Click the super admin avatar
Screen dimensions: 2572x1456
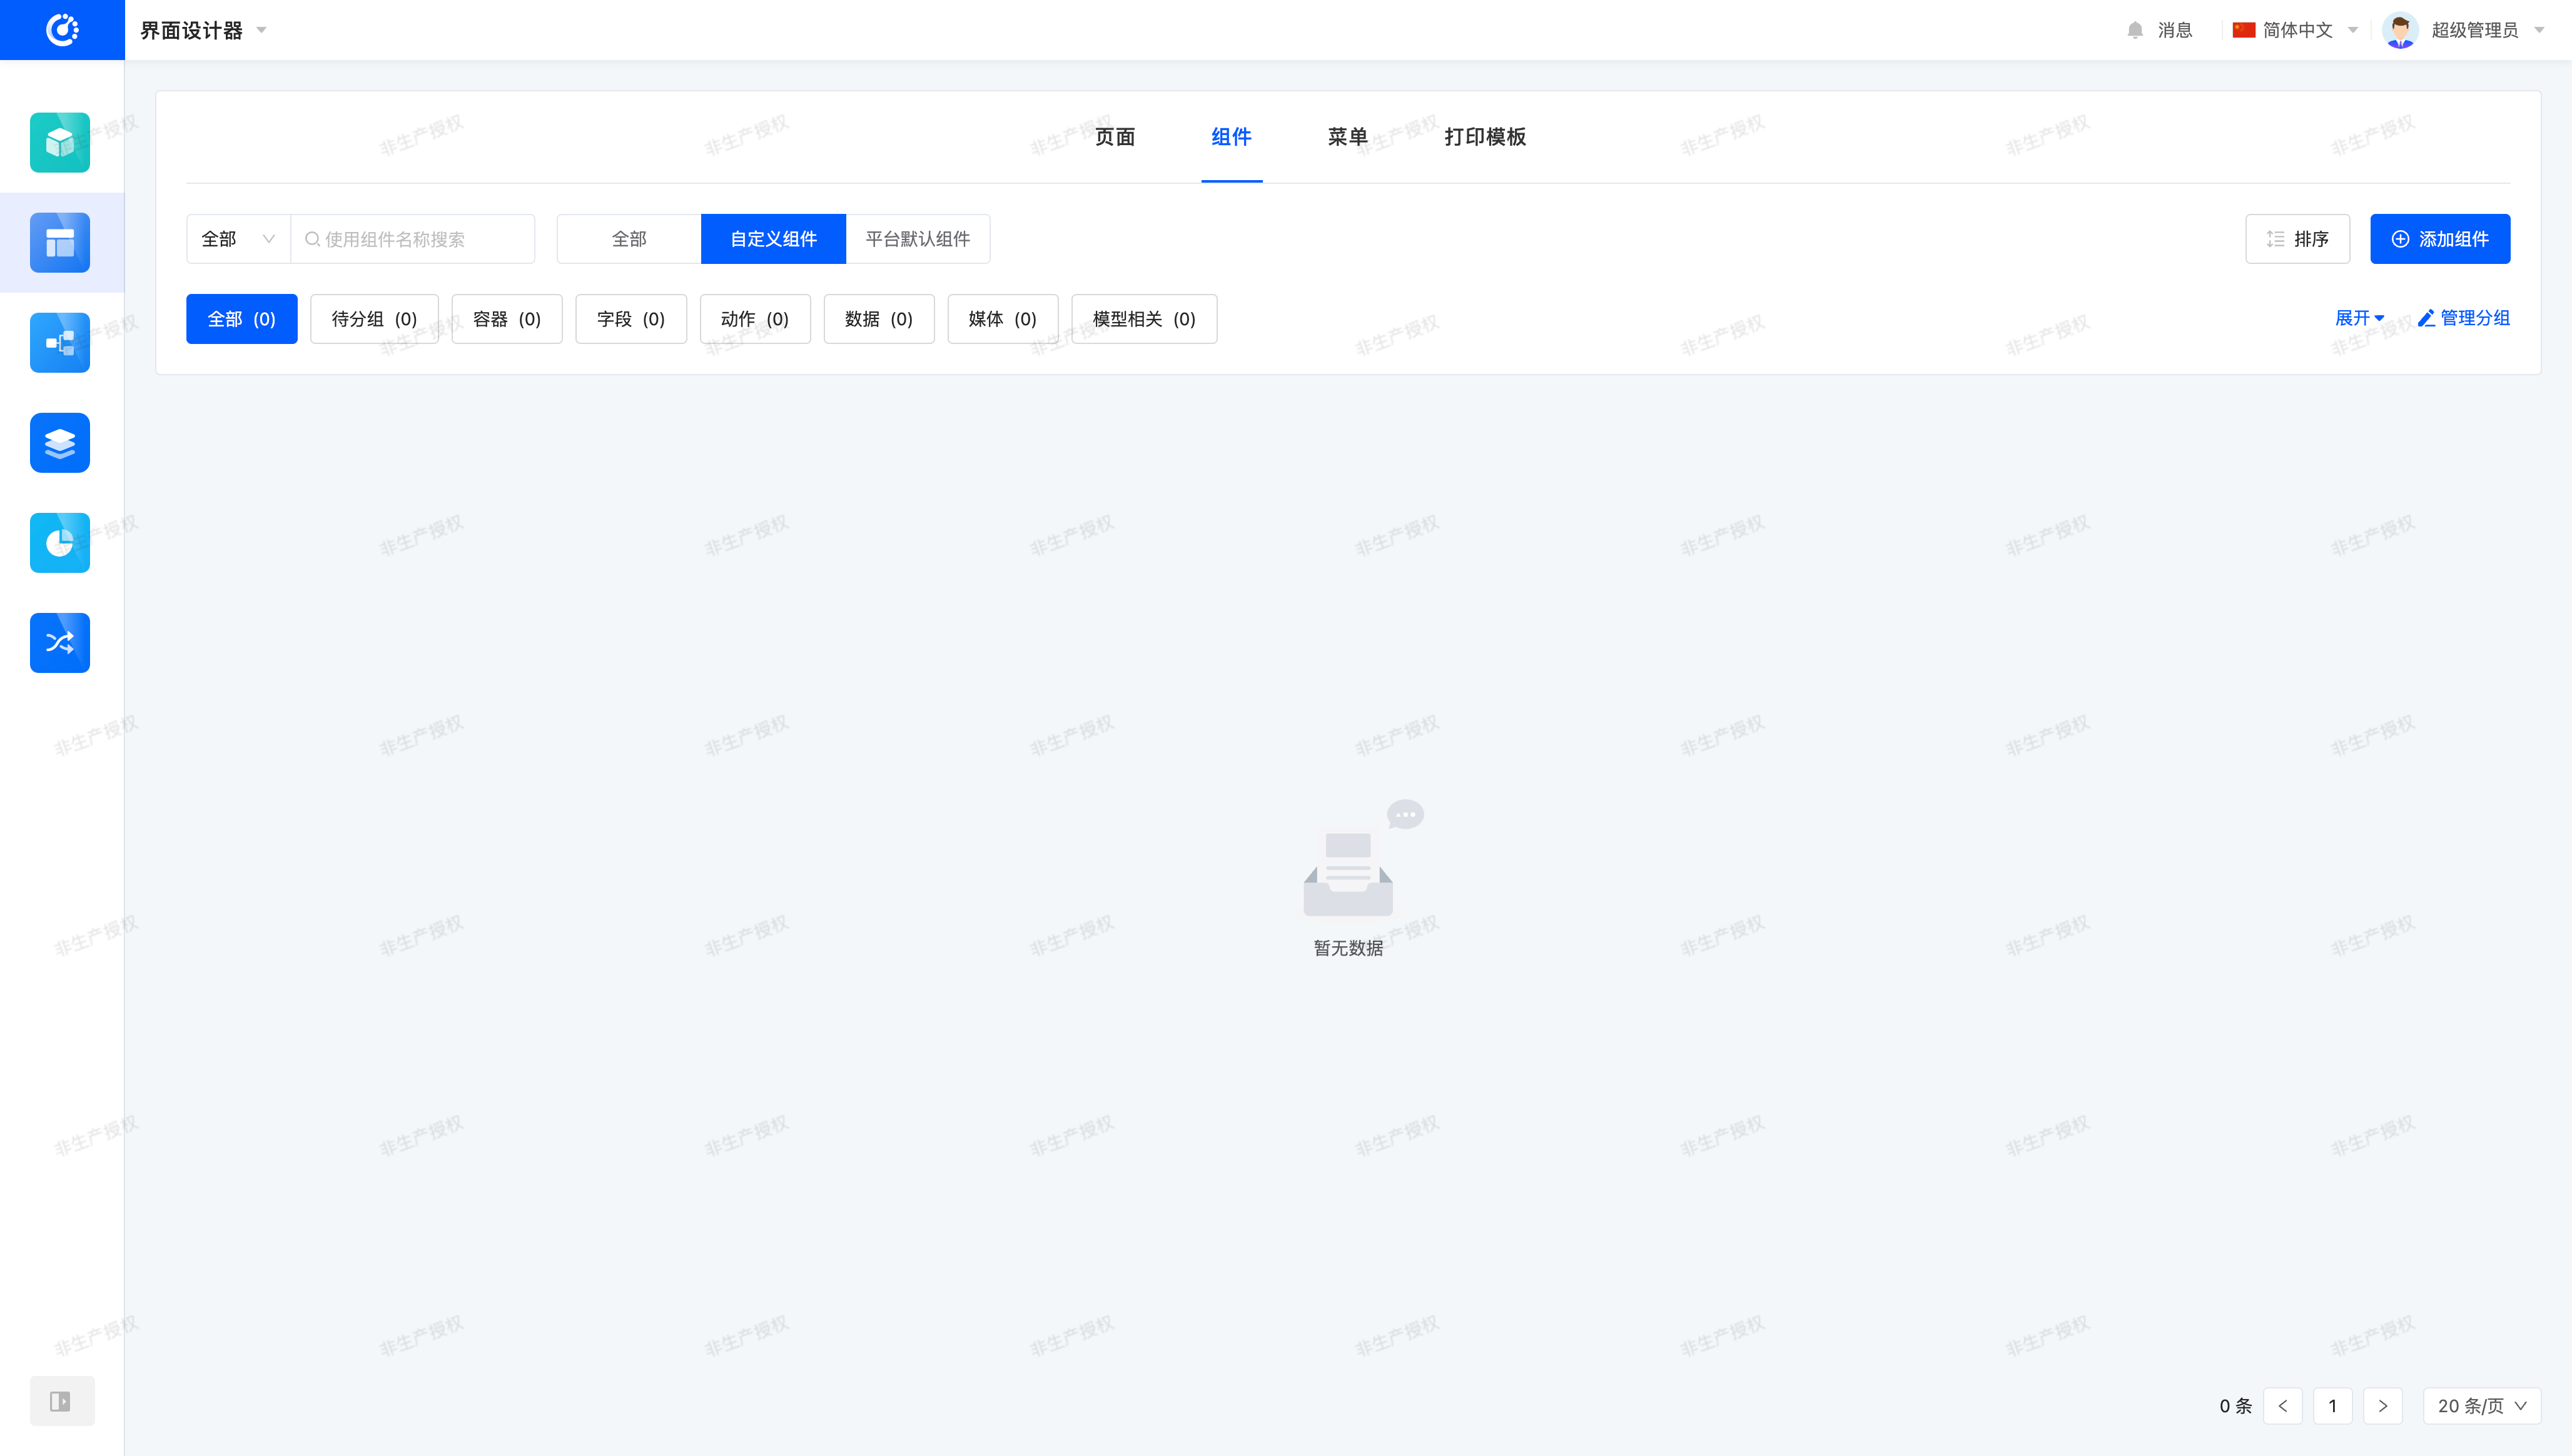tap(2400, 30)
